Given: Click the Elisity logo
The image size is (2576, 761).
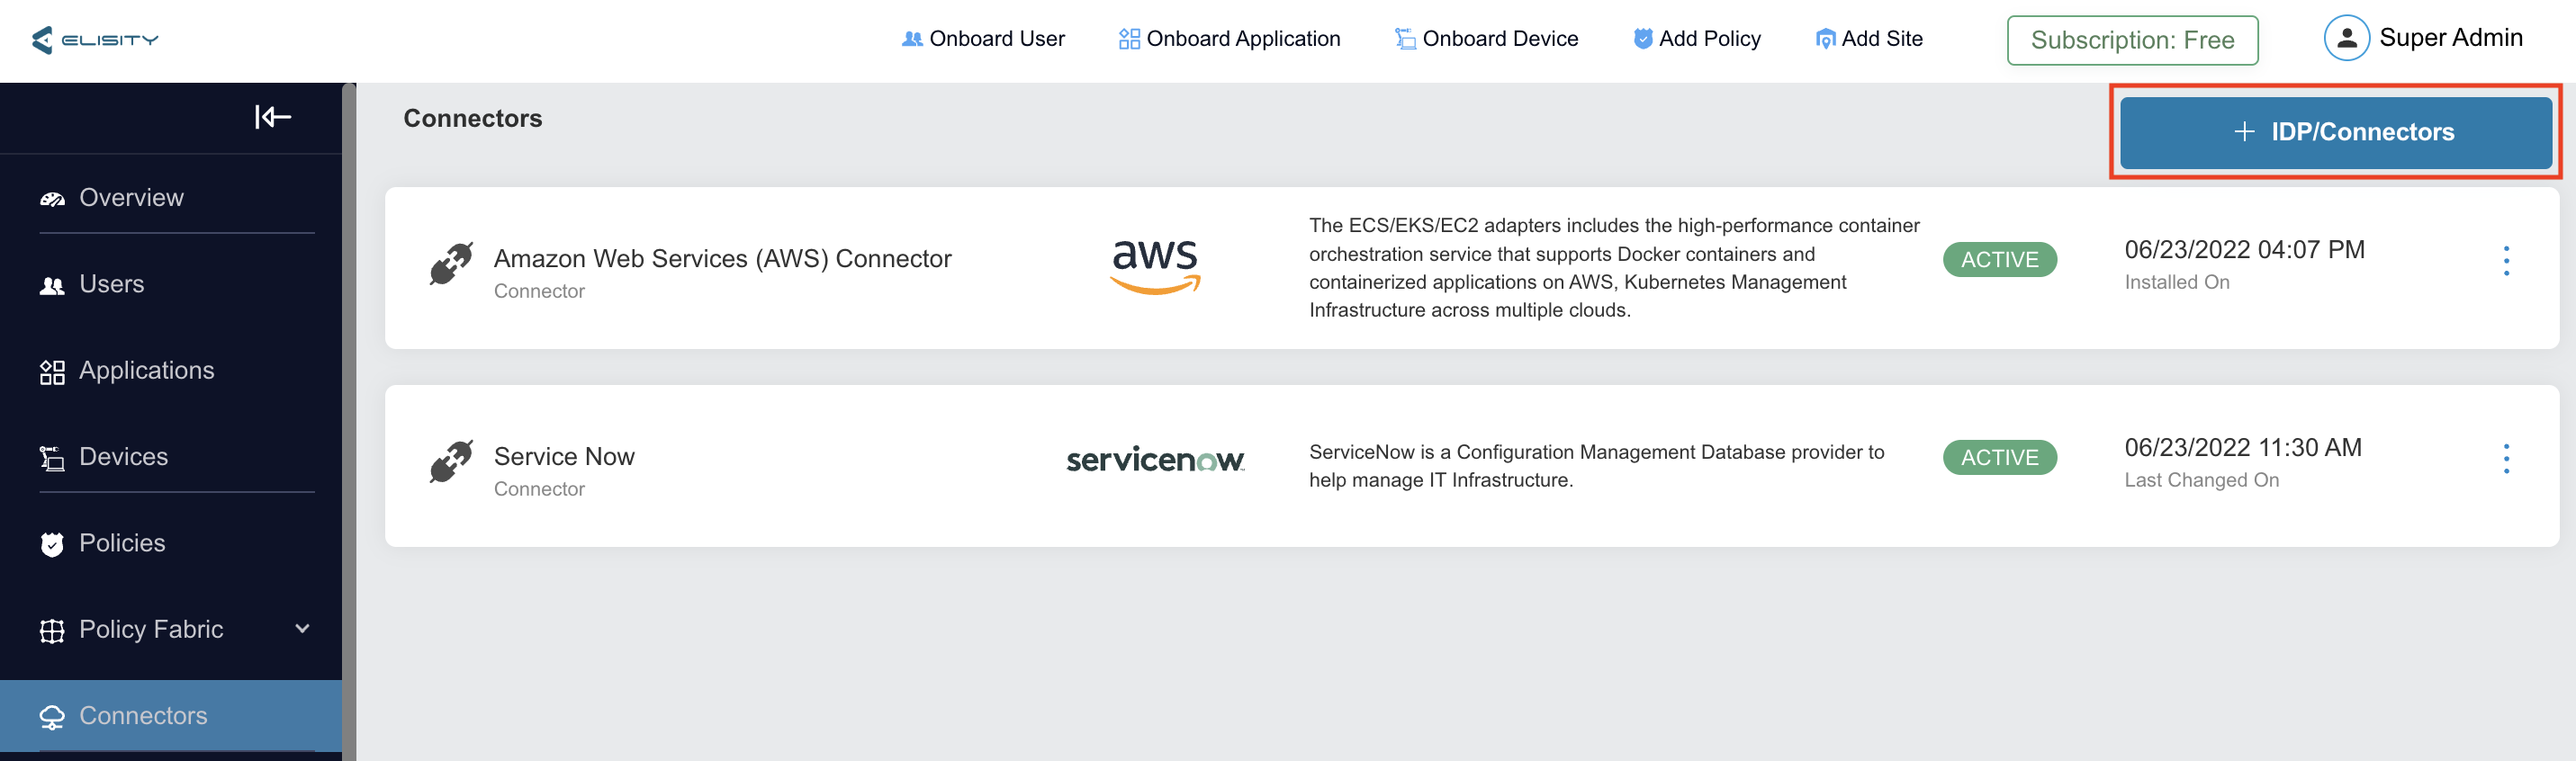Looking at the screenshot, I should point(95,40).
